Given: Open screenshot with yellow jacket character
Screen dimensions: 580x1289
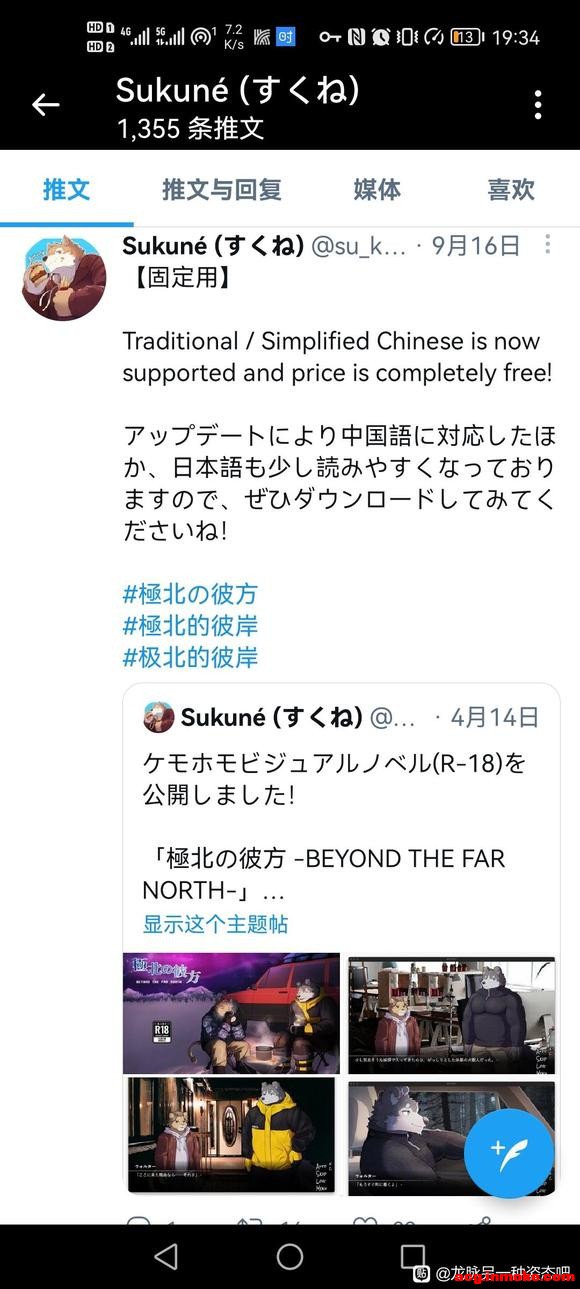Looking at the screenshot, I should click(x=231, y=1136).
